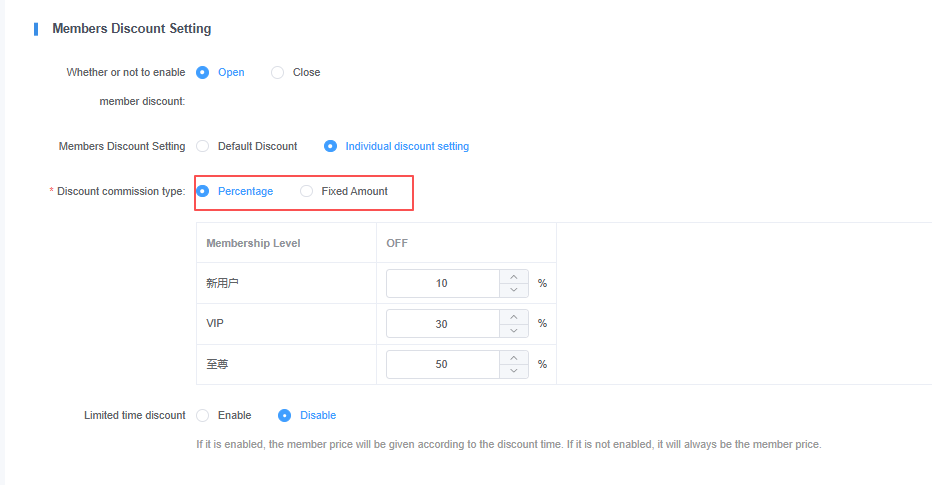This screenshot has height=485, width=932.
Task: Click up arrow on VIP discount
Action: pos(513,317)
